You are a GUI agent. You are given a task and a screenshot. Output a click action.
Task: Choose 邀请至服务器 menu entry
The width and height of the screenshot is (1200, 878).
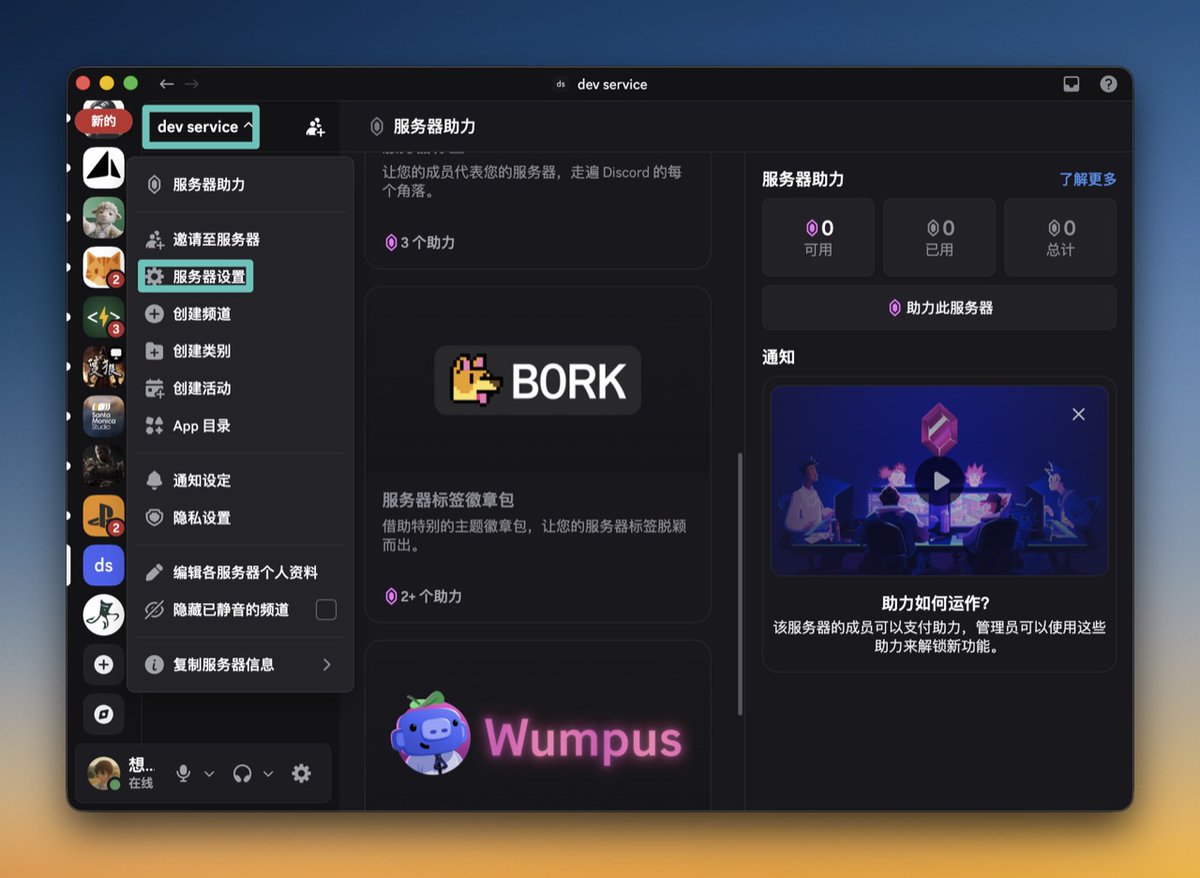pyautogui.click(x=240, y=240)
